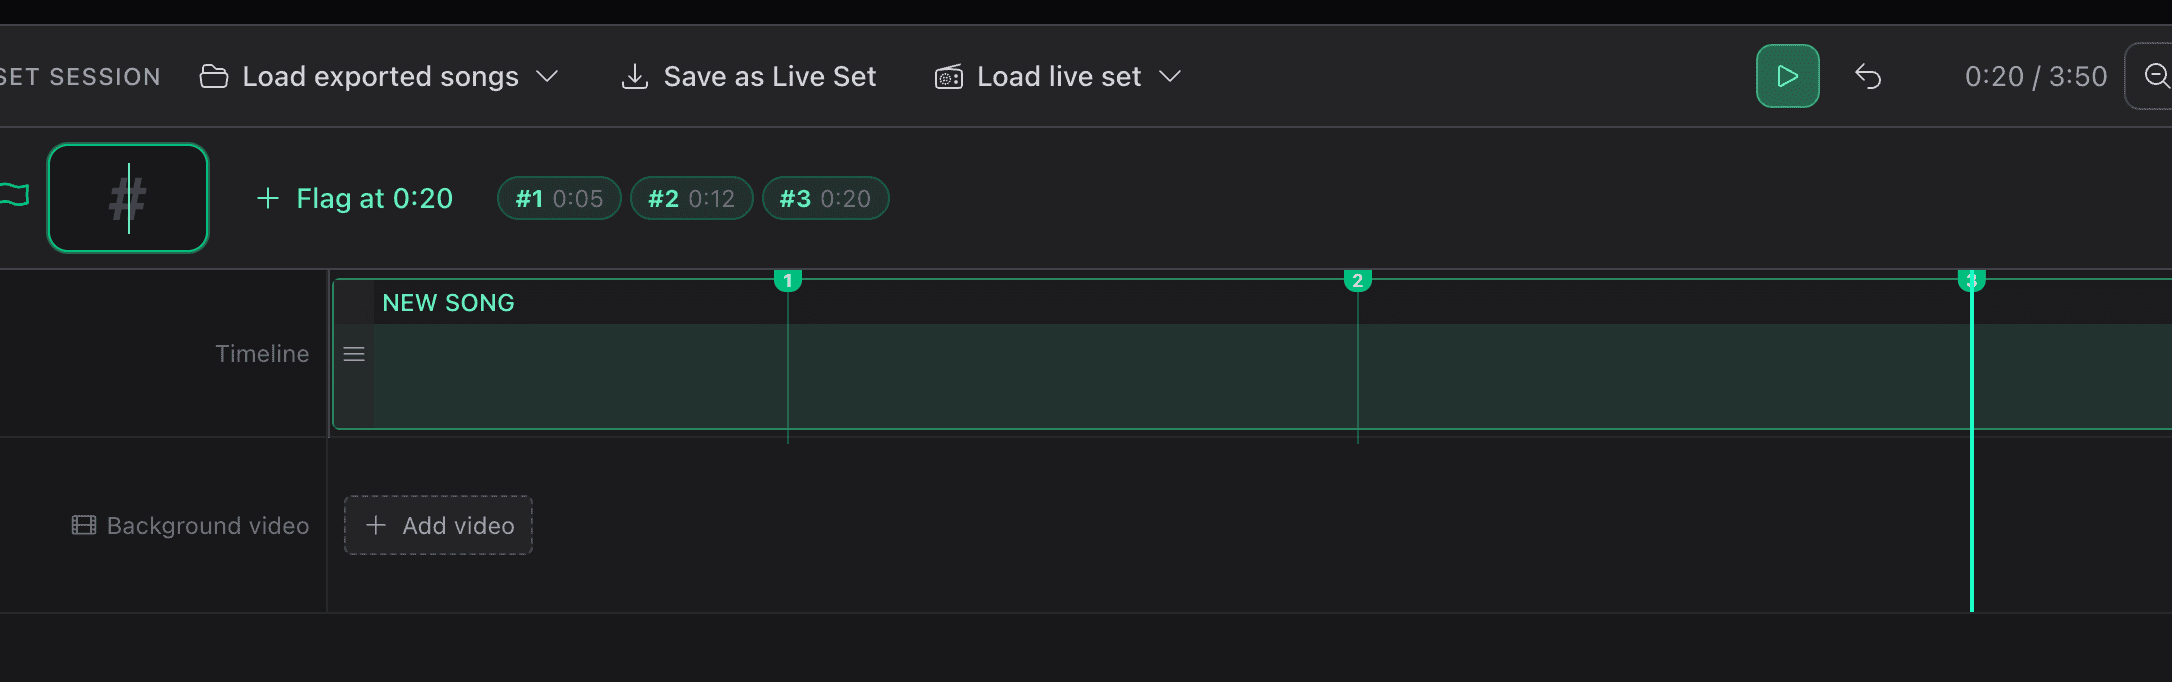Expand the Load live set chevron
Viewport: 2172px width, 682px height.
coord(1170,76)
